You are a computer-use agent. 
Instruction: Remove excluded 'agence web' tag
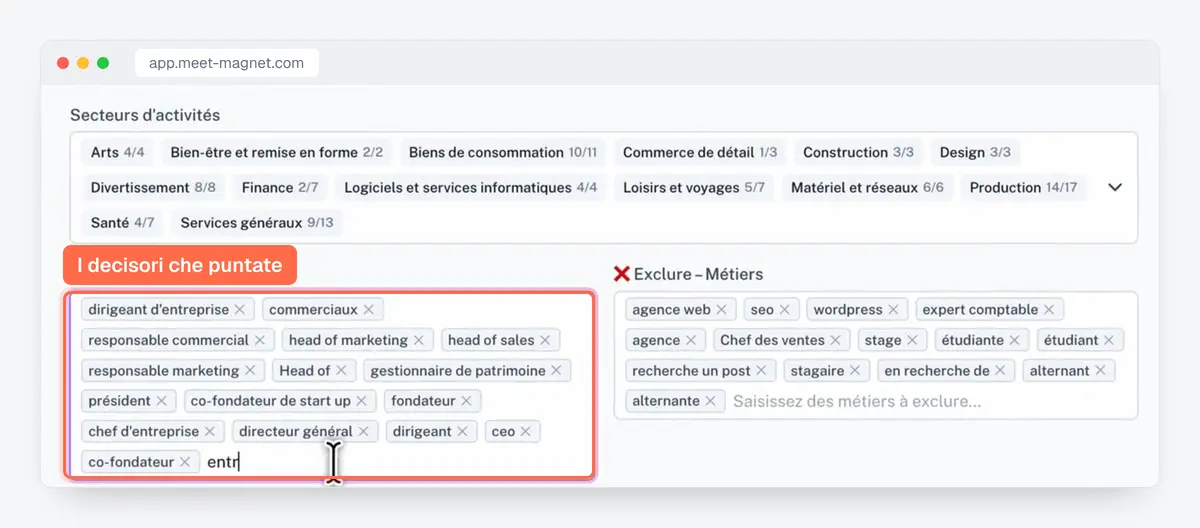coord(721,310)
